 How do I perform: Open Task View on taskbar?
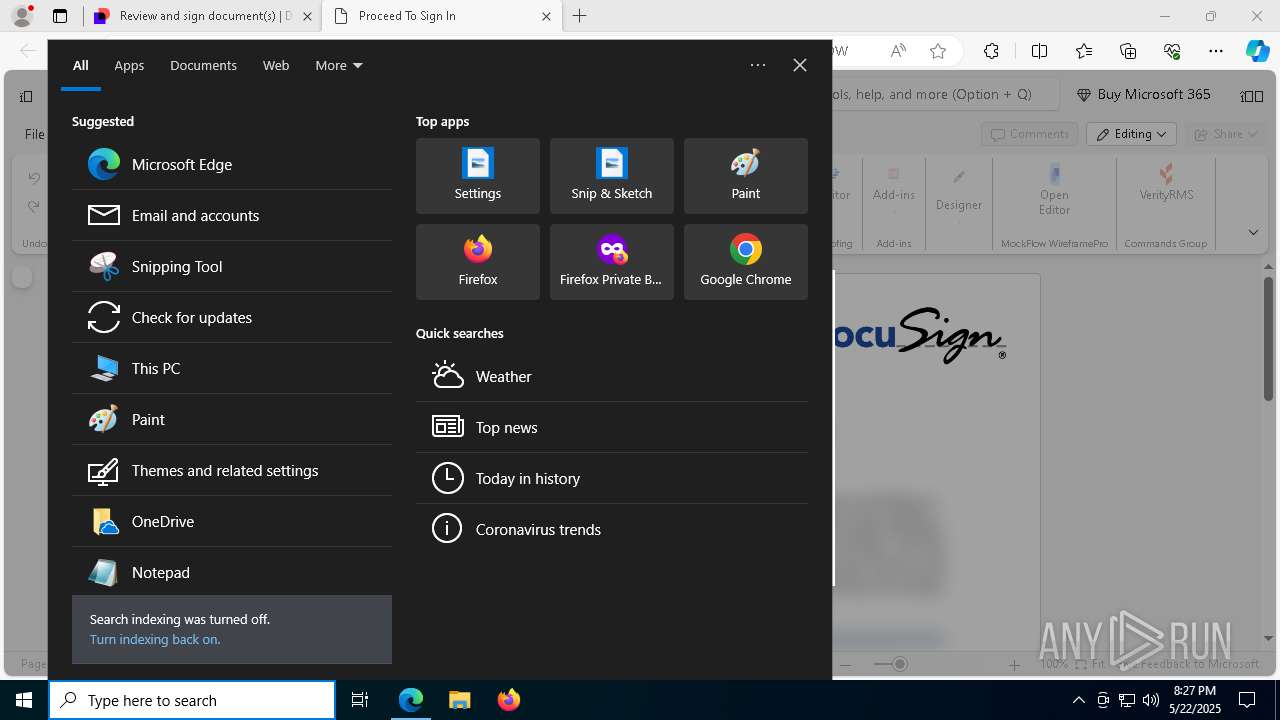(x=360, y=700)
